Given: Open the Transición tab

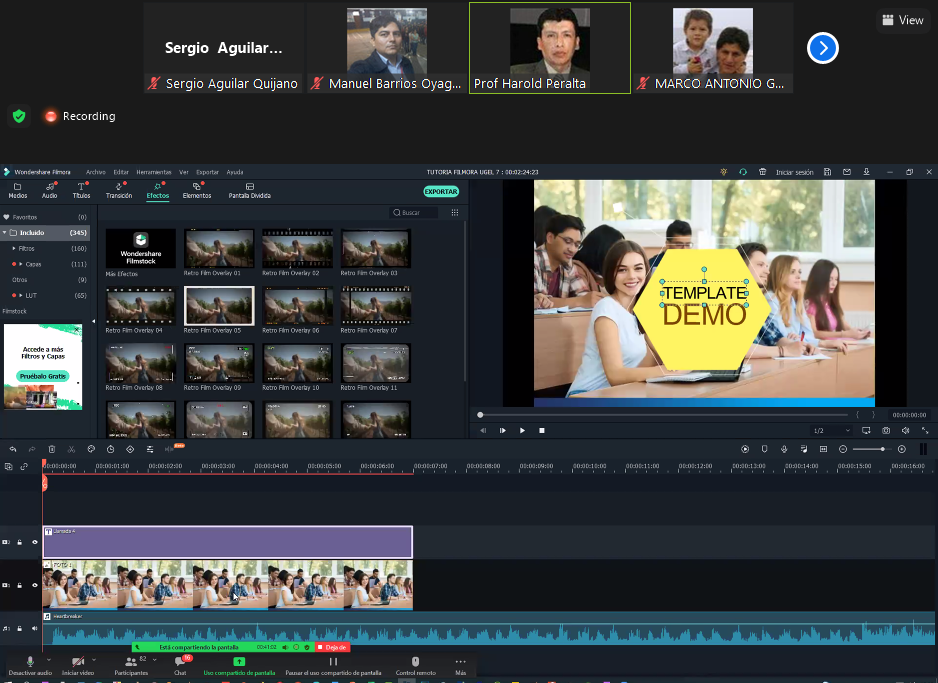Looking at the screenshot, I should (x=118, y=190).
